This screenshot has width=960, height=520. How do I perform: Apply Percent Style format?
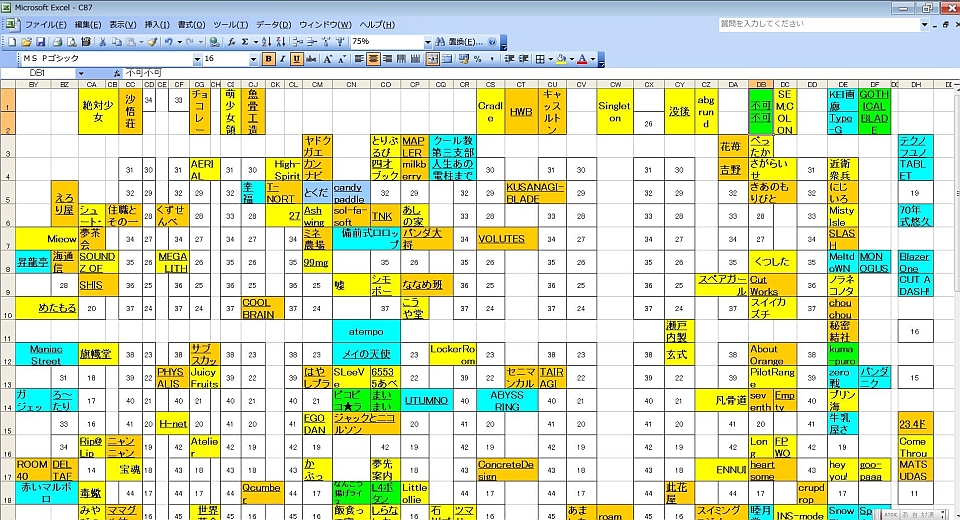478,59
